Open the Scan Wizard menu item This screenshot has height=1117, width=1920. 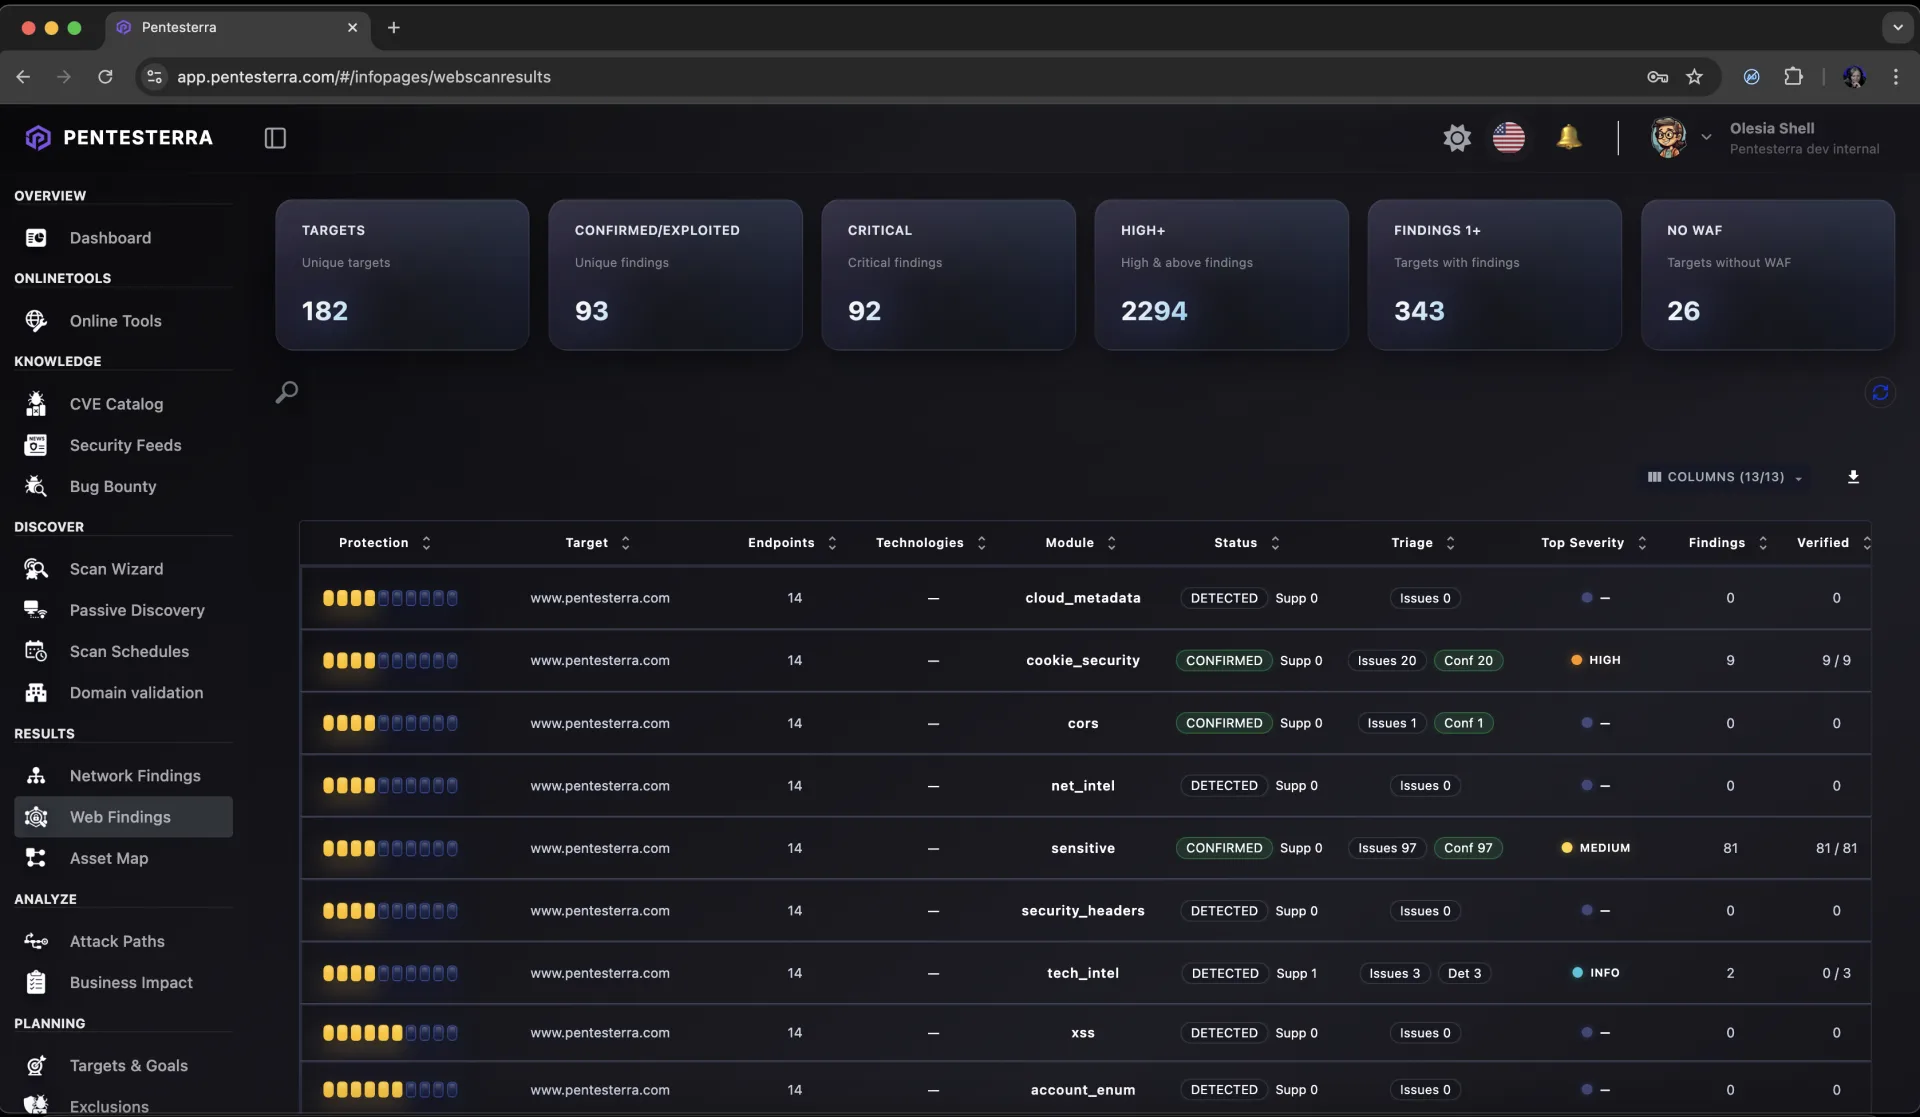coord(116,569)
